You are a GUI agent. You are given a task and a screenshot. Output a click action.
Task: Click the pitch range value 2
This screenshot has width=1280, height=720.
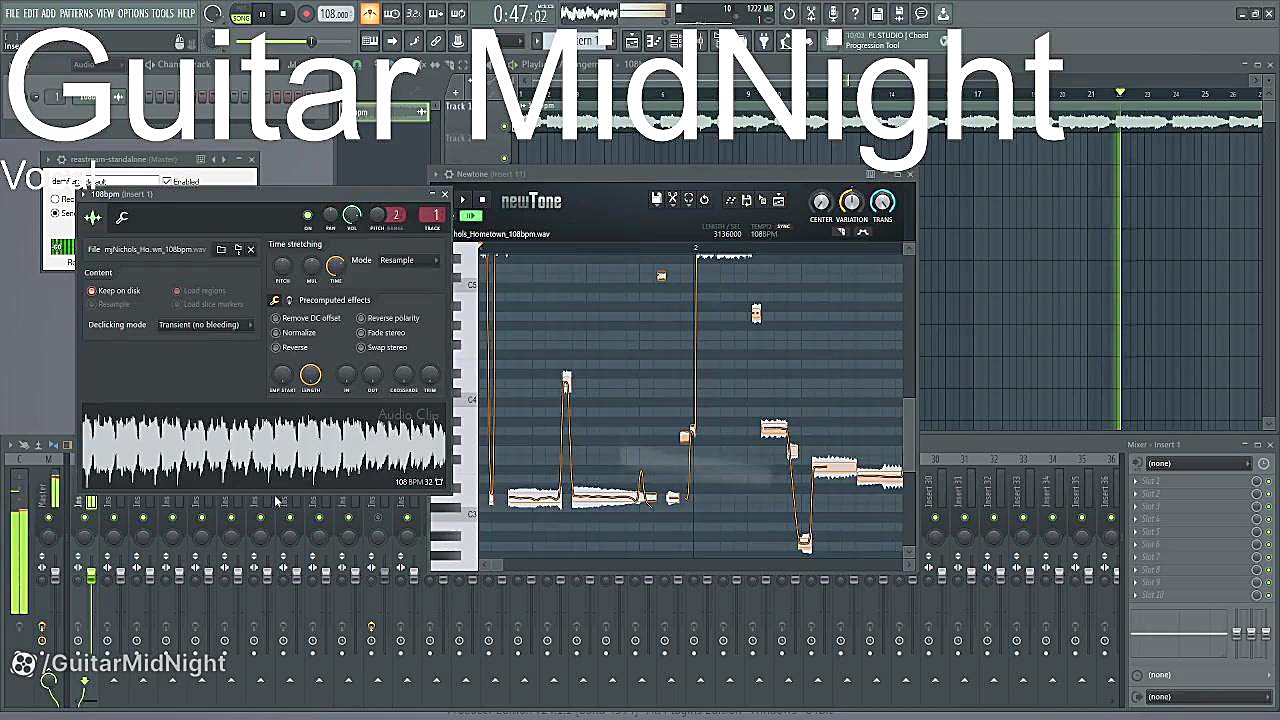pyautogui.click(x=396, y=215)
